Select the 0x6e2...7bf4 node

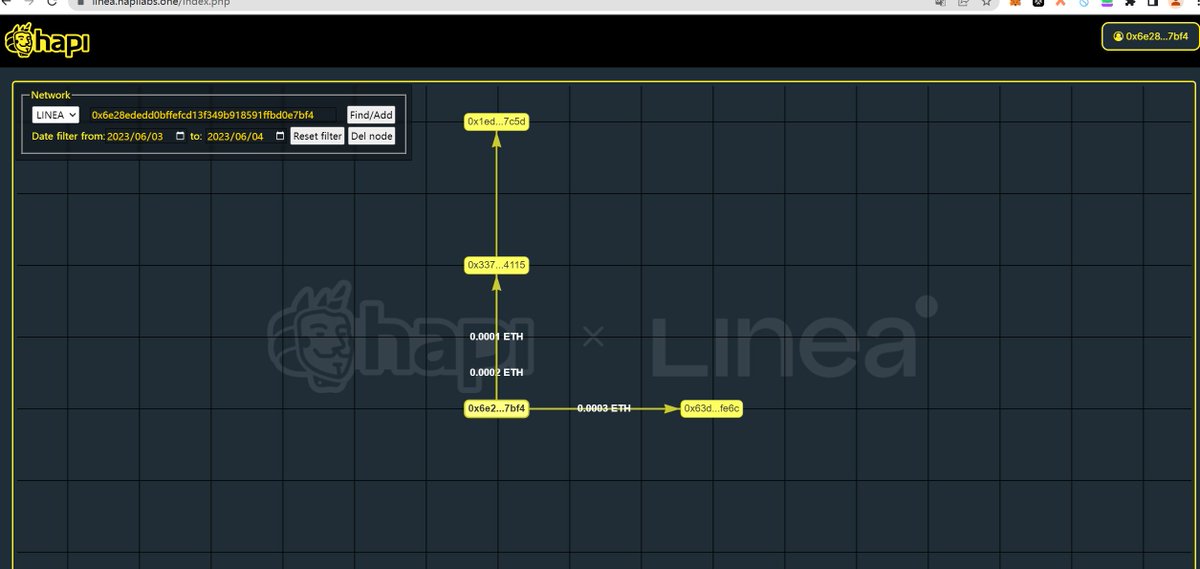click(x=496, y=408)
